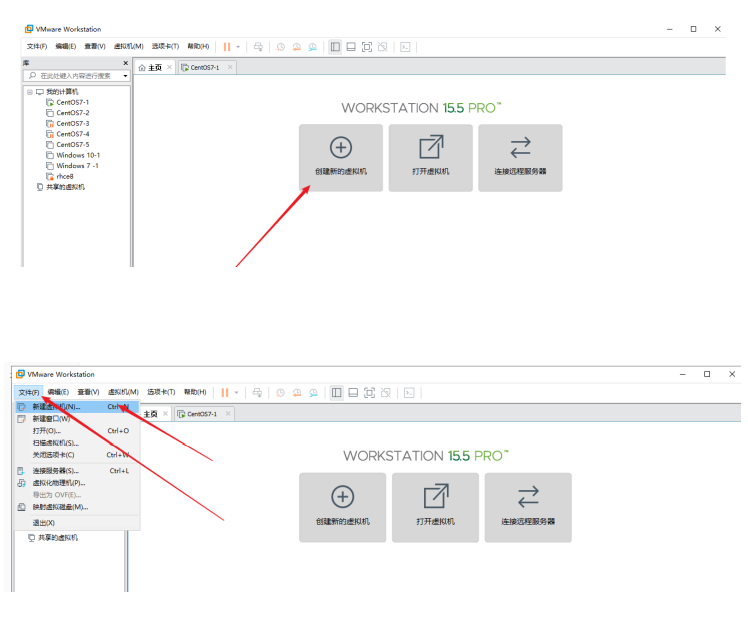
Task: Open 帮助(H) menu in the open-menu window
Action: [x=195, y=392]
